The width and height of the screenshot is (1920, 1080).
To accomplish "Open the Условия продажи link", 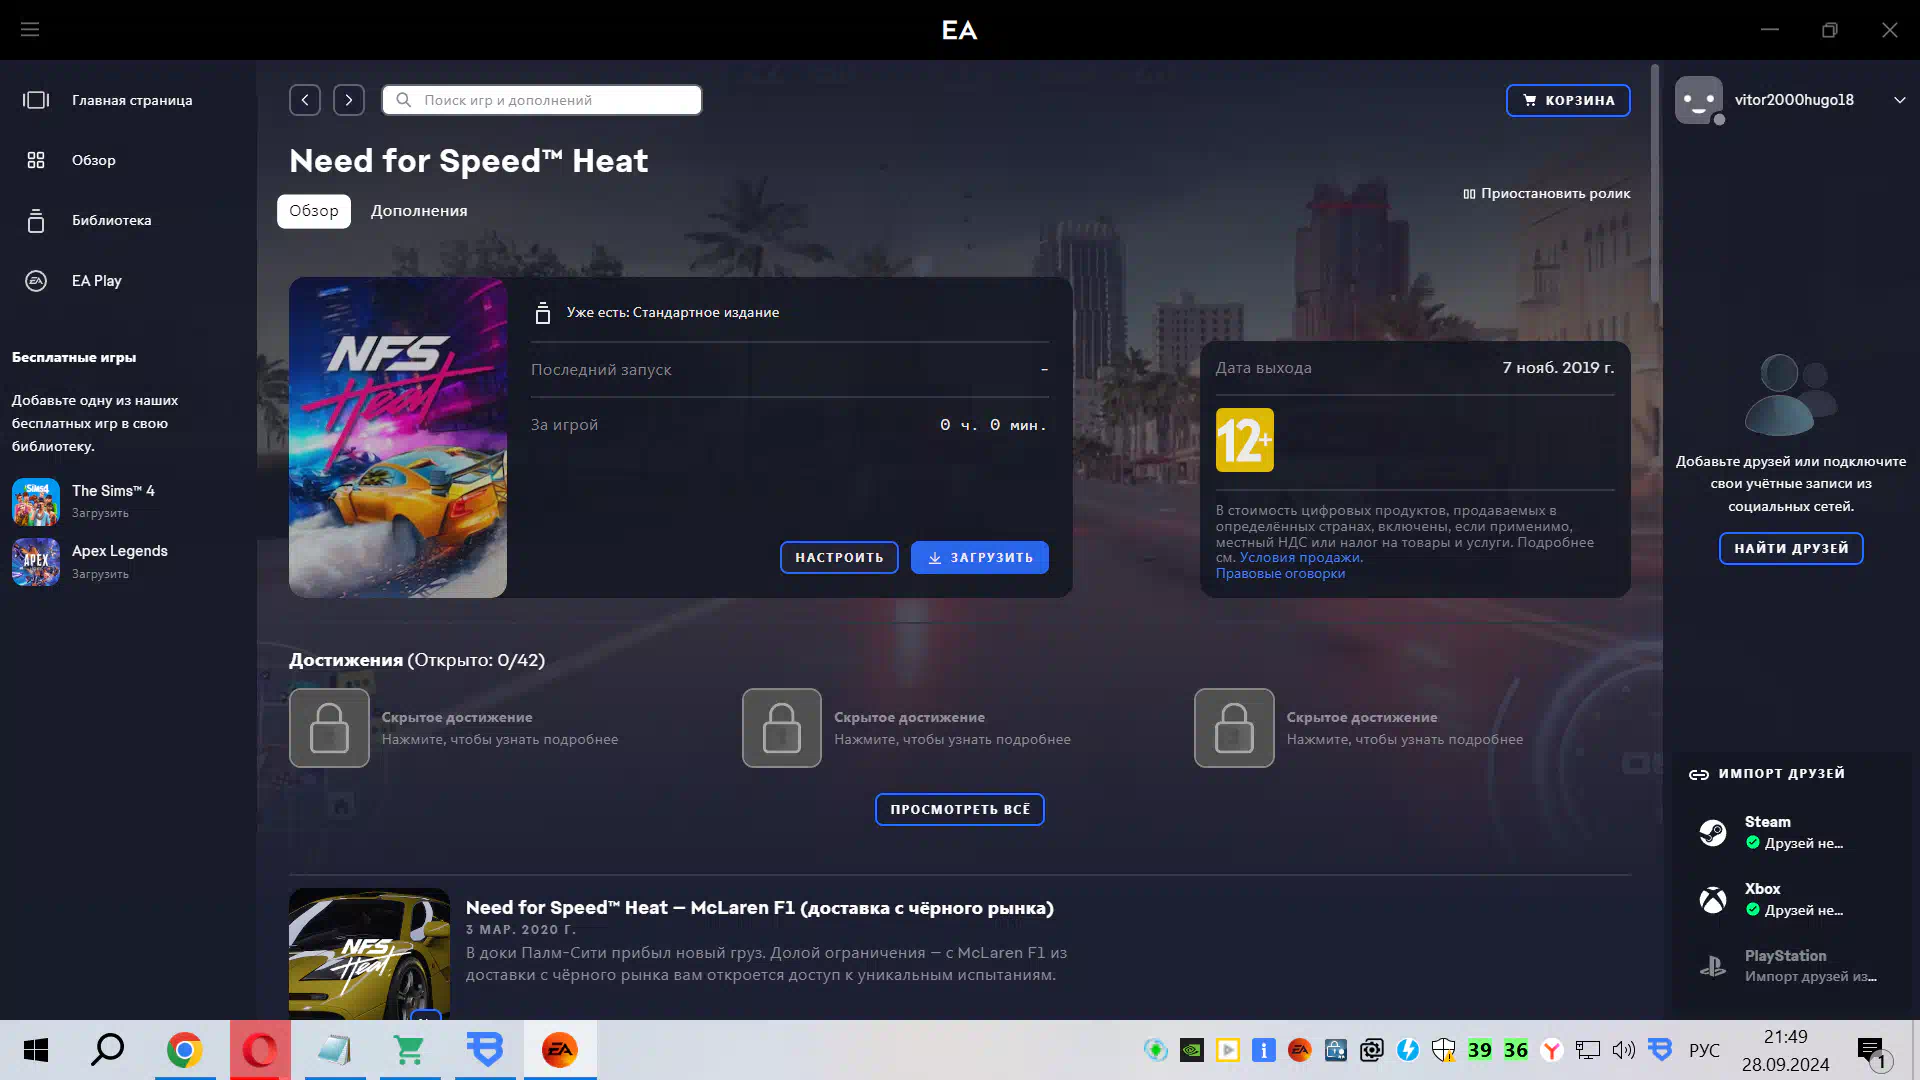I will [x=1300, y=558].
